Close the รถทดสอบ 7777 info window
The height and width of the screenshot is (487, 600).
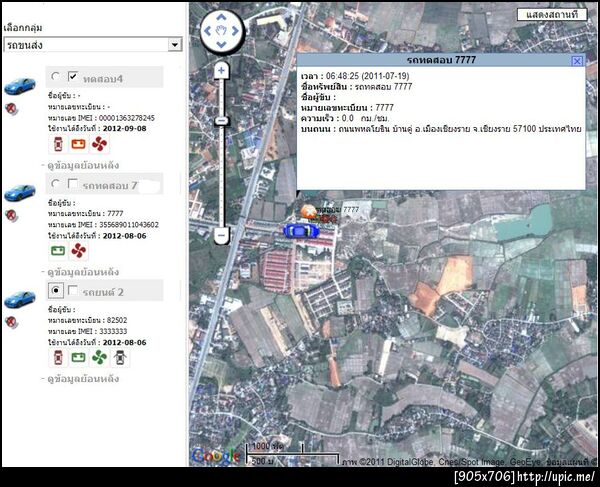coord(577,60)
